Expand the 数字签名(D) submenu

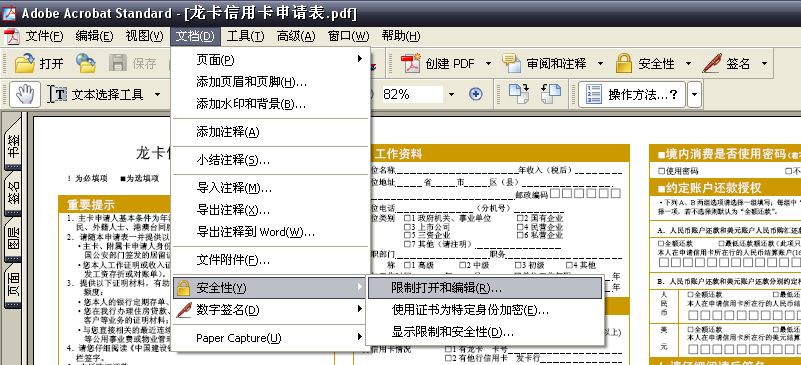pos(360,309)
